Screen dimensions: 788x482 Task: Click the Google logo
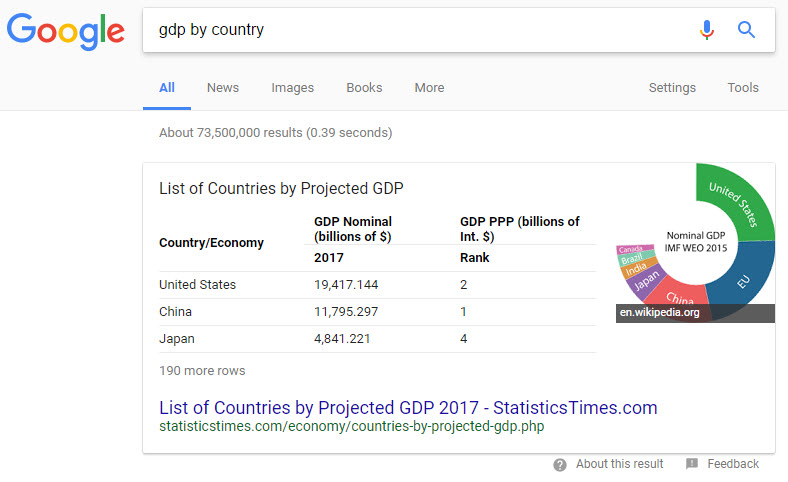[x=65, y=30]
